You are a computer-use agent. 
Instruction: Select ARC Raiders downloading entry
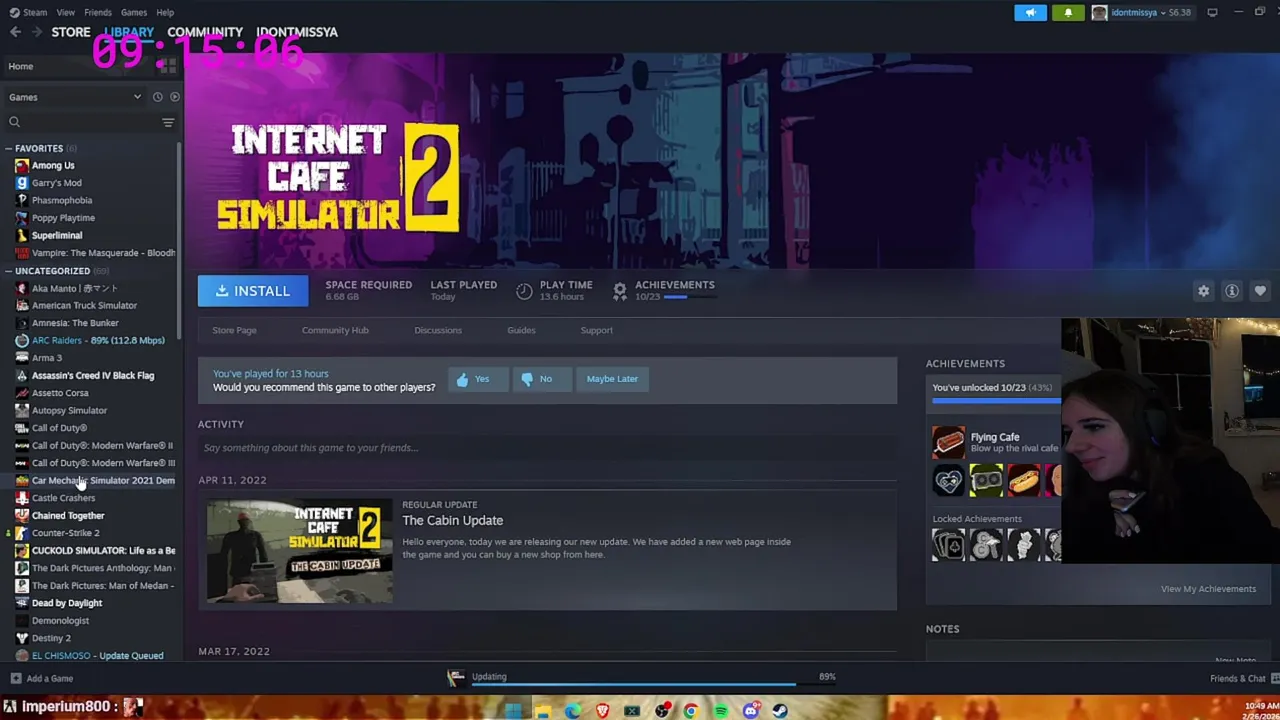click(98, 340)
